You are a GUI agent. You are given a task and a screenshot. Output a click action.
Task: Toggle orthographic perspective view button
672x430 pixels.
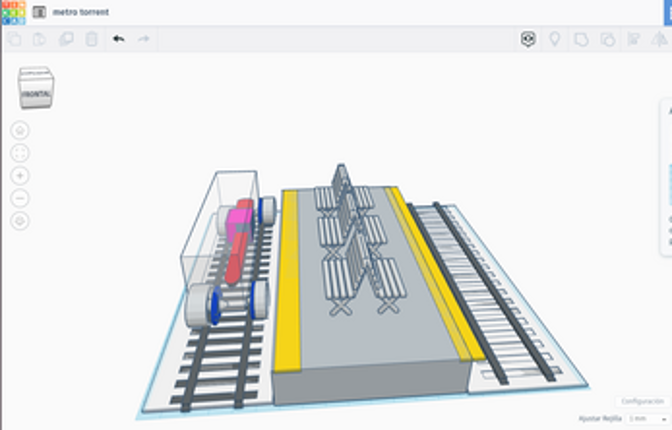20,220
